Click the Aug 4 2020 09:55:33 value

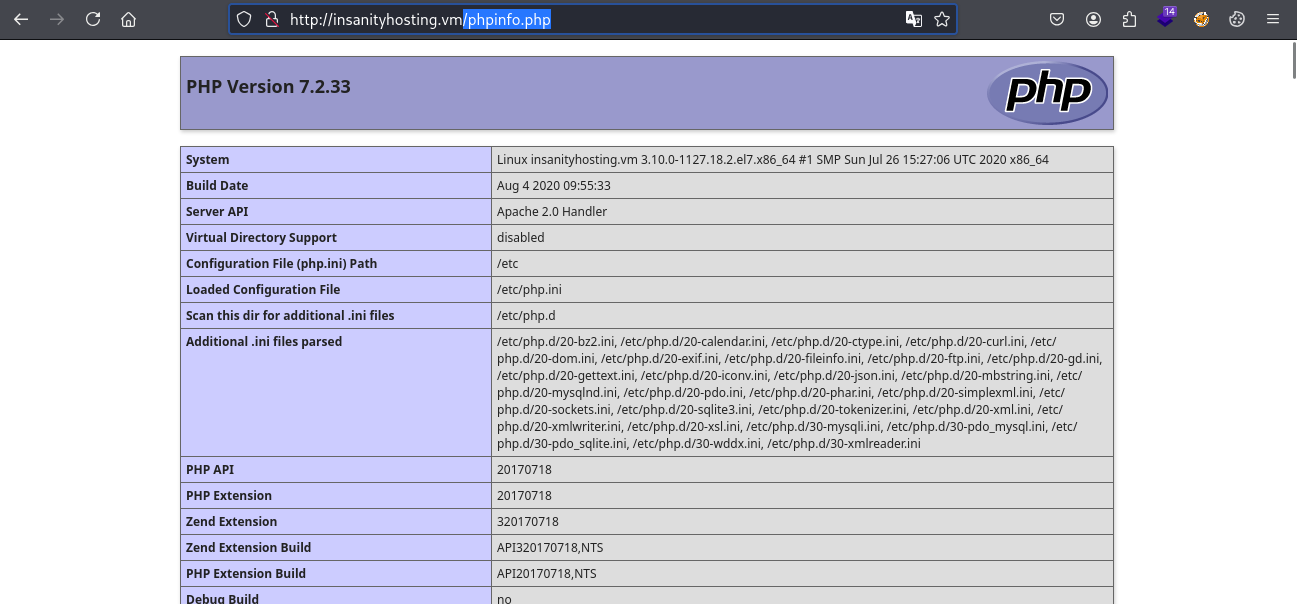(x=553, y=186)
